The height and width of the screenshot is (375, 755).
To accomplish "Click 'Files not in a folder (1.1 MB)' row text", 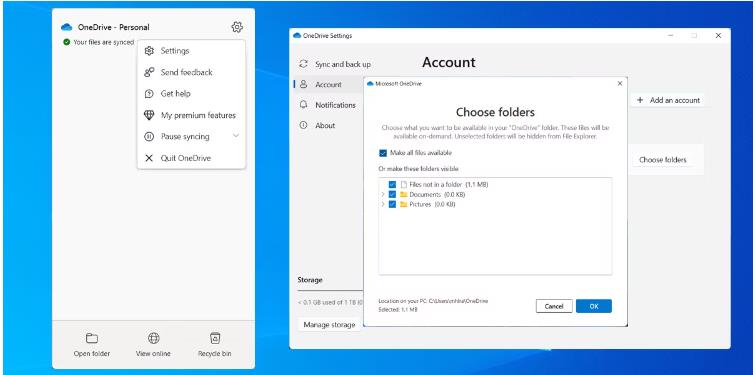I will point(449,184).
